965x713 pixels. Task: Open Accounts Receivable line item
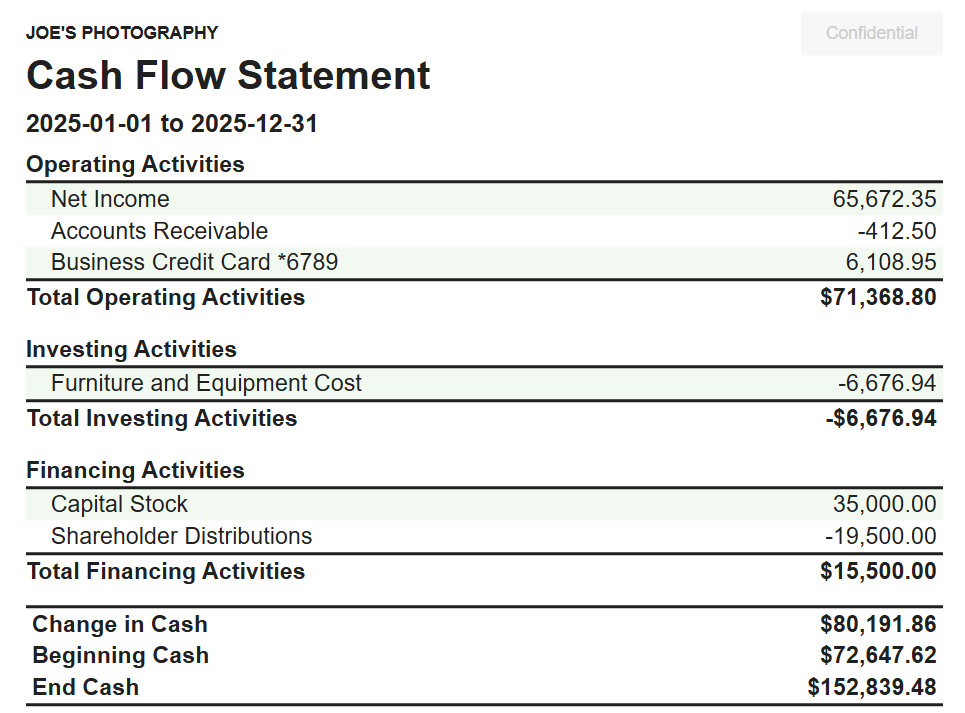point(484,231)
